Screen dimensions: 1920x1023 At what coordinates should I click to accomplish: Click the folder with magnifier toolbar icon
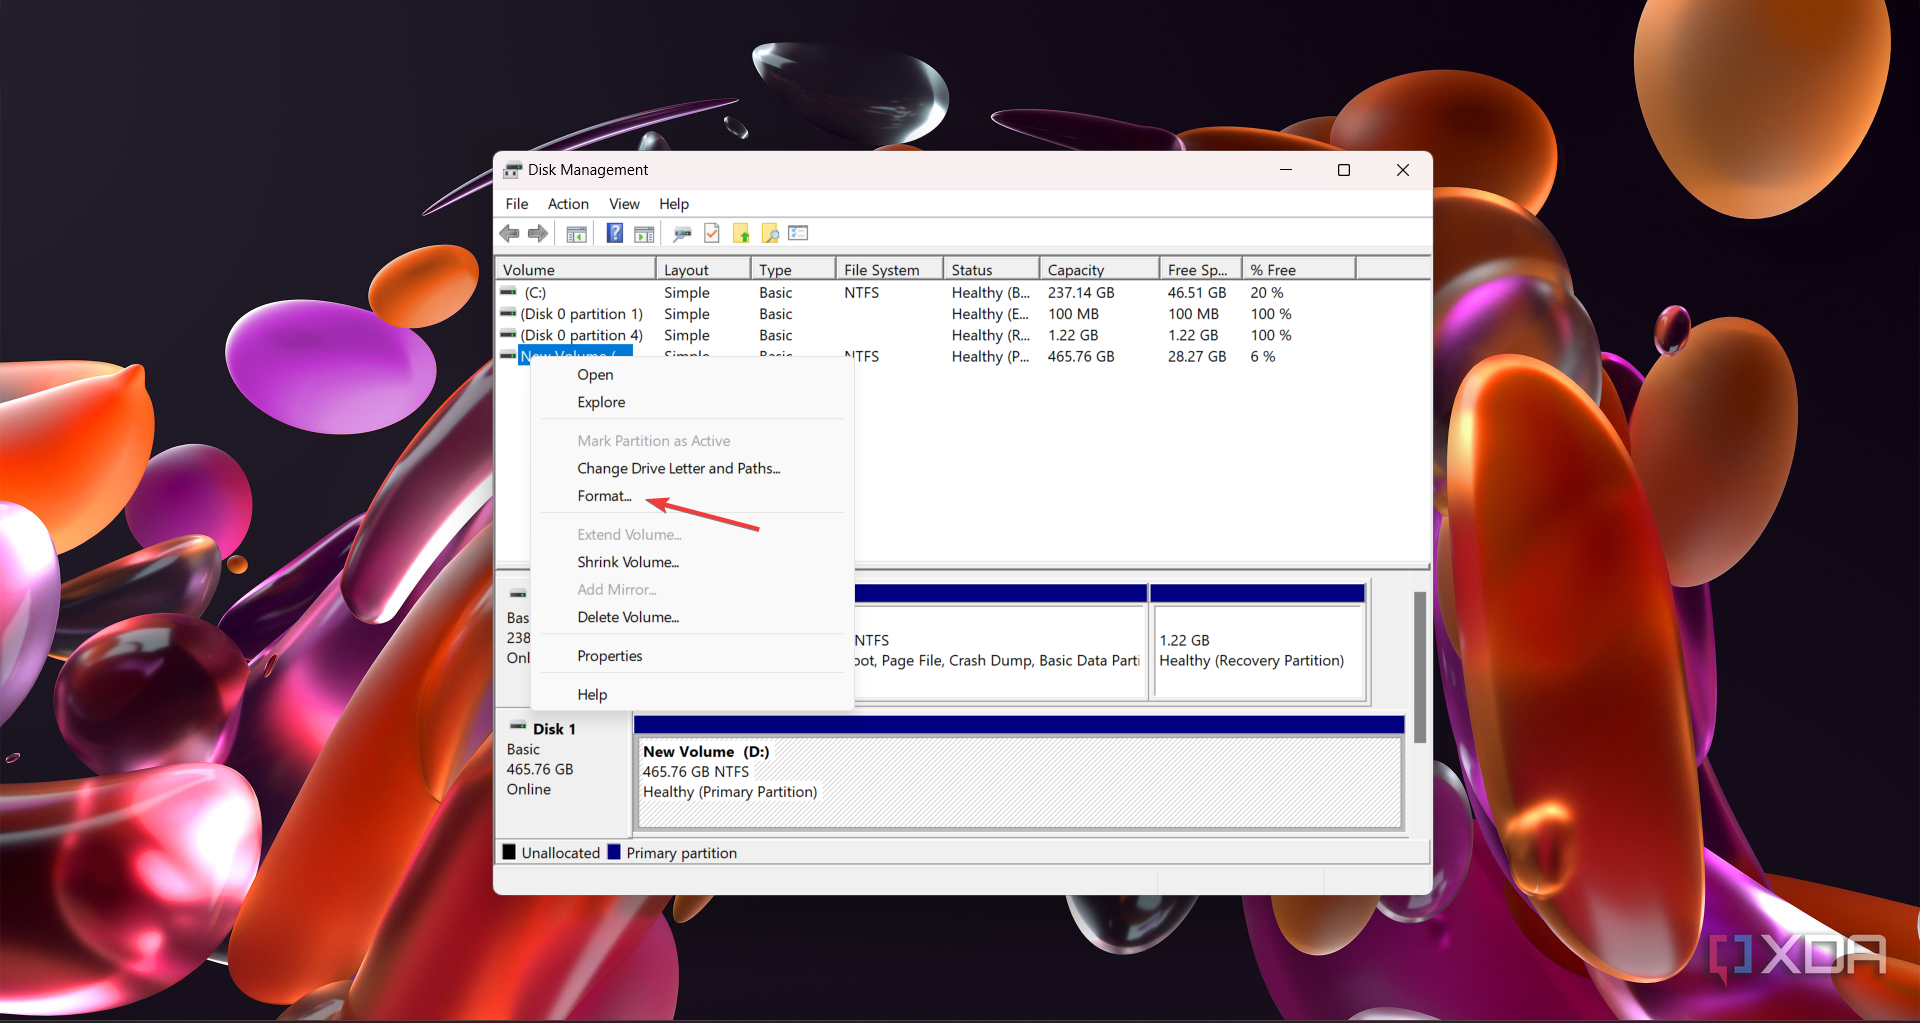[770, 234]
